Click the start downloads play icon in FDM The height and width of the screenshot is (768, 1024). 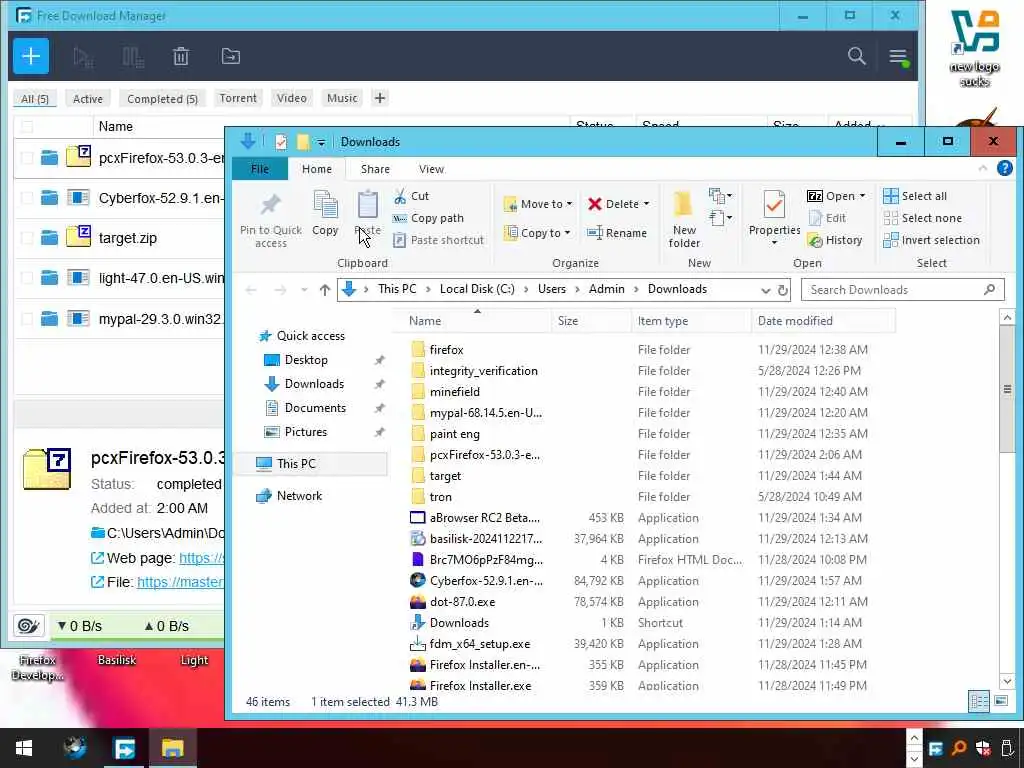coord(83,57)
